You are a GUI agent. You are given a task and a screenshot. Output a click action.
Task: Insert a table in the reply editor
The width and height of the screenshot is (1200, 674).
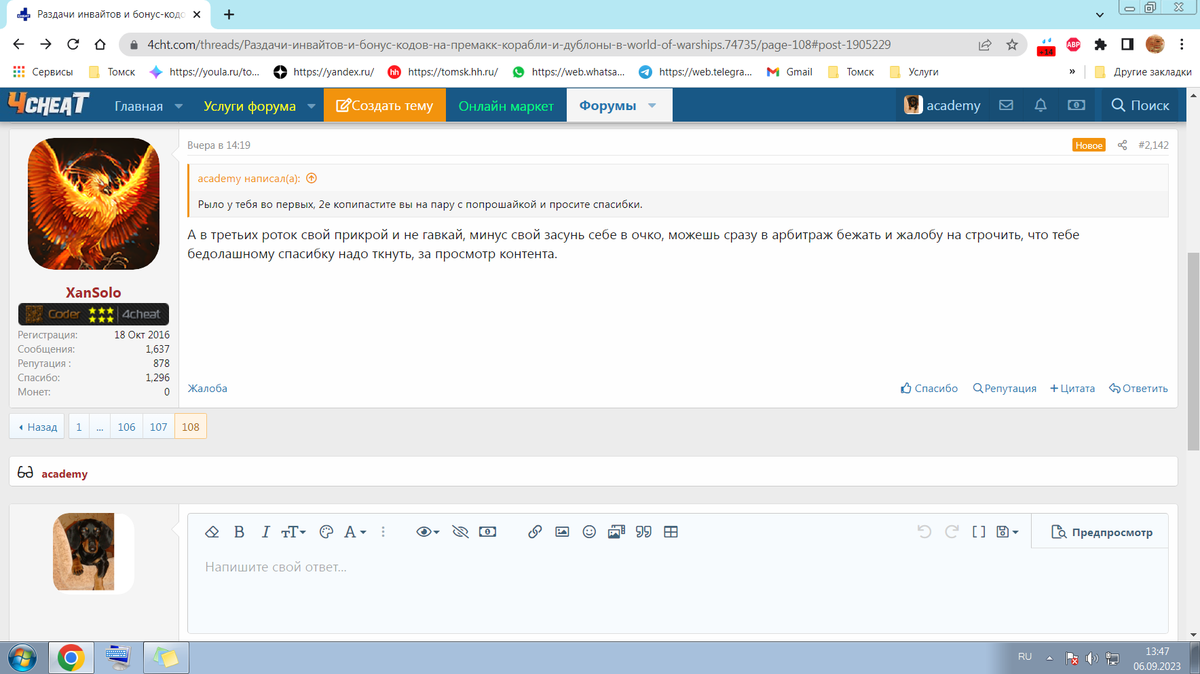click(671, 532)
